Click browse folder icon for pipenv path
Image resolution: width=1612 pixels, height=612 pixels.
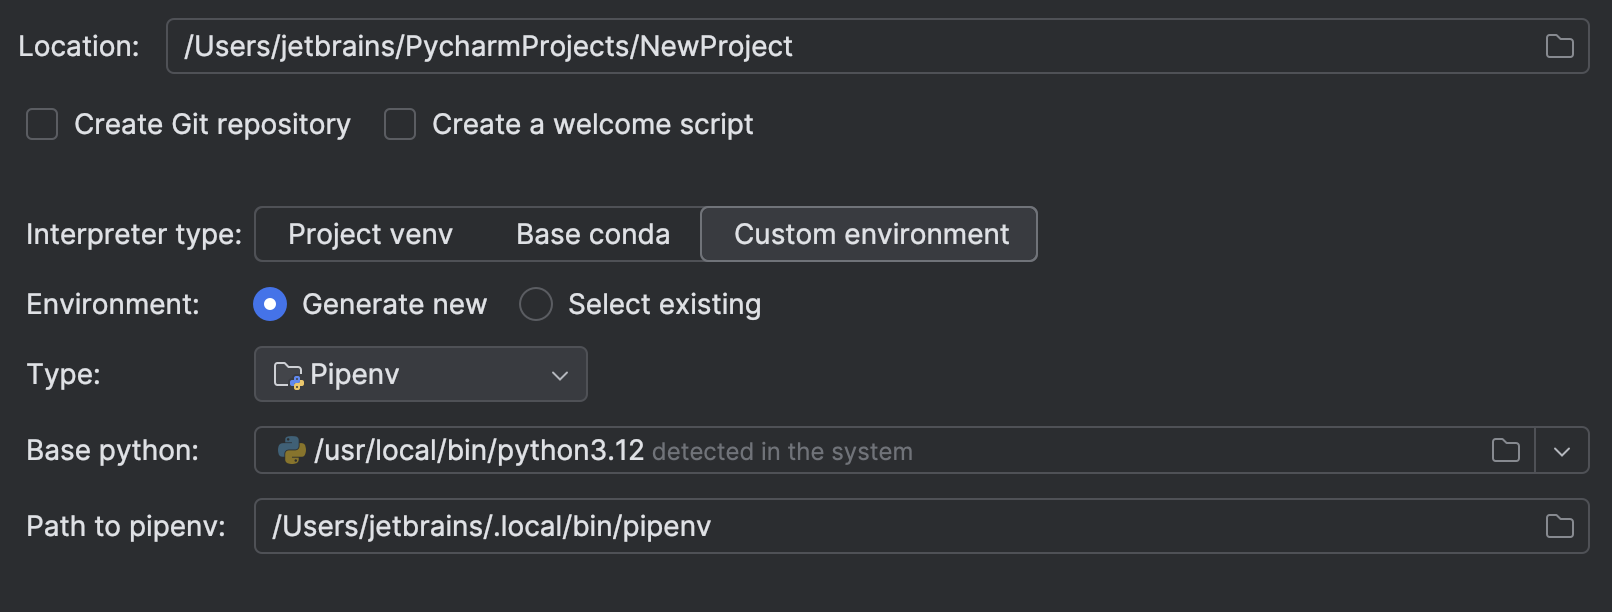(x=1559, y=526)
